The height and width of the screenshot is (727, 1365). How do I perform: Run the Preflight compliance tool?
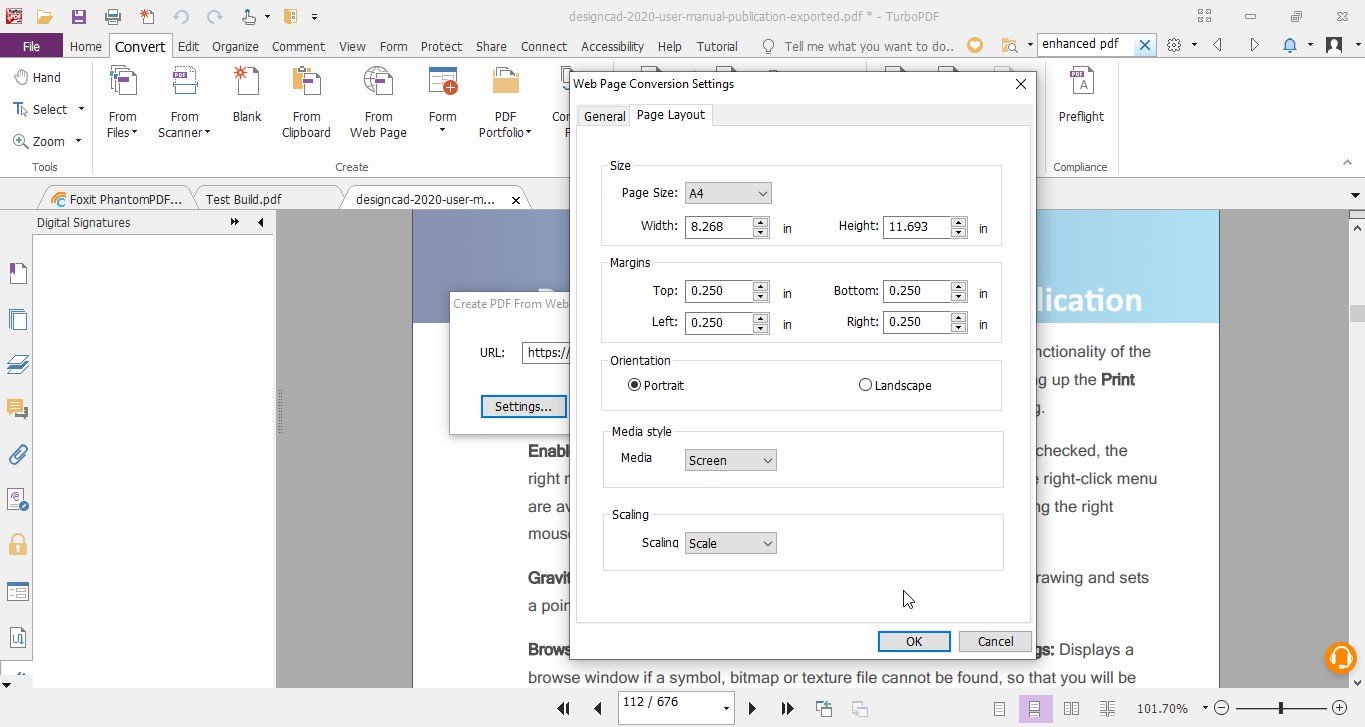point(1081,97)
